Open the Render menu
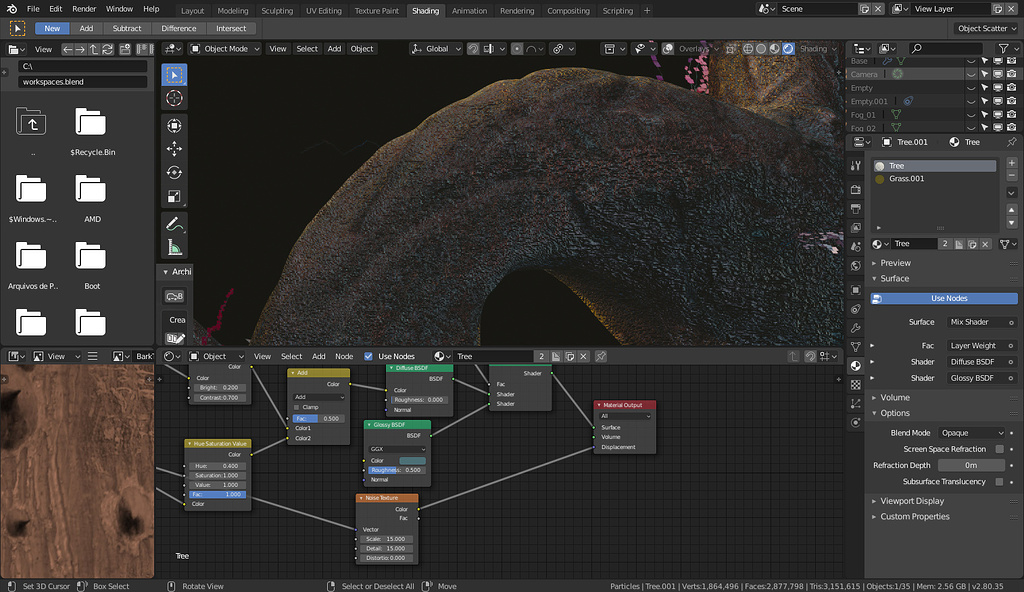This screenshot has width=1024, height=592. (84, 9)
